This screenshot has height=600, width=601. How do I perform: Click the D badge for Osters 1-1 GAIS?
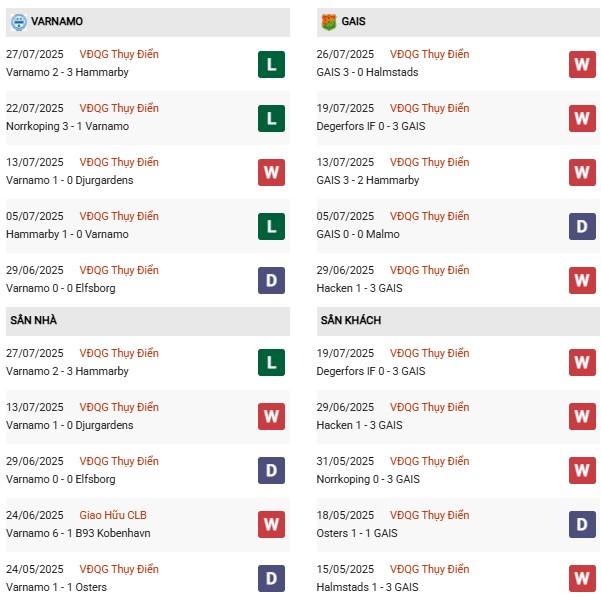click(x=582, y=525)
